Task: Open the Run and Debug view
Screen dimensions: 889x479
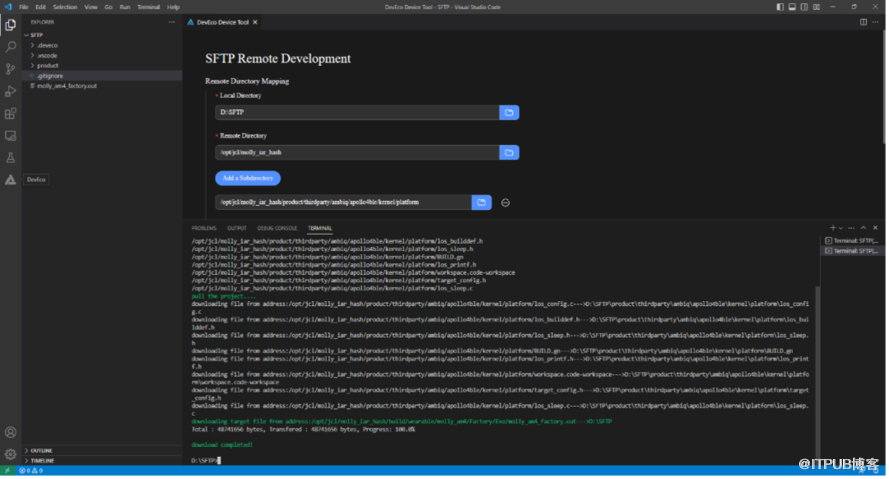Action: coord(10,91)
